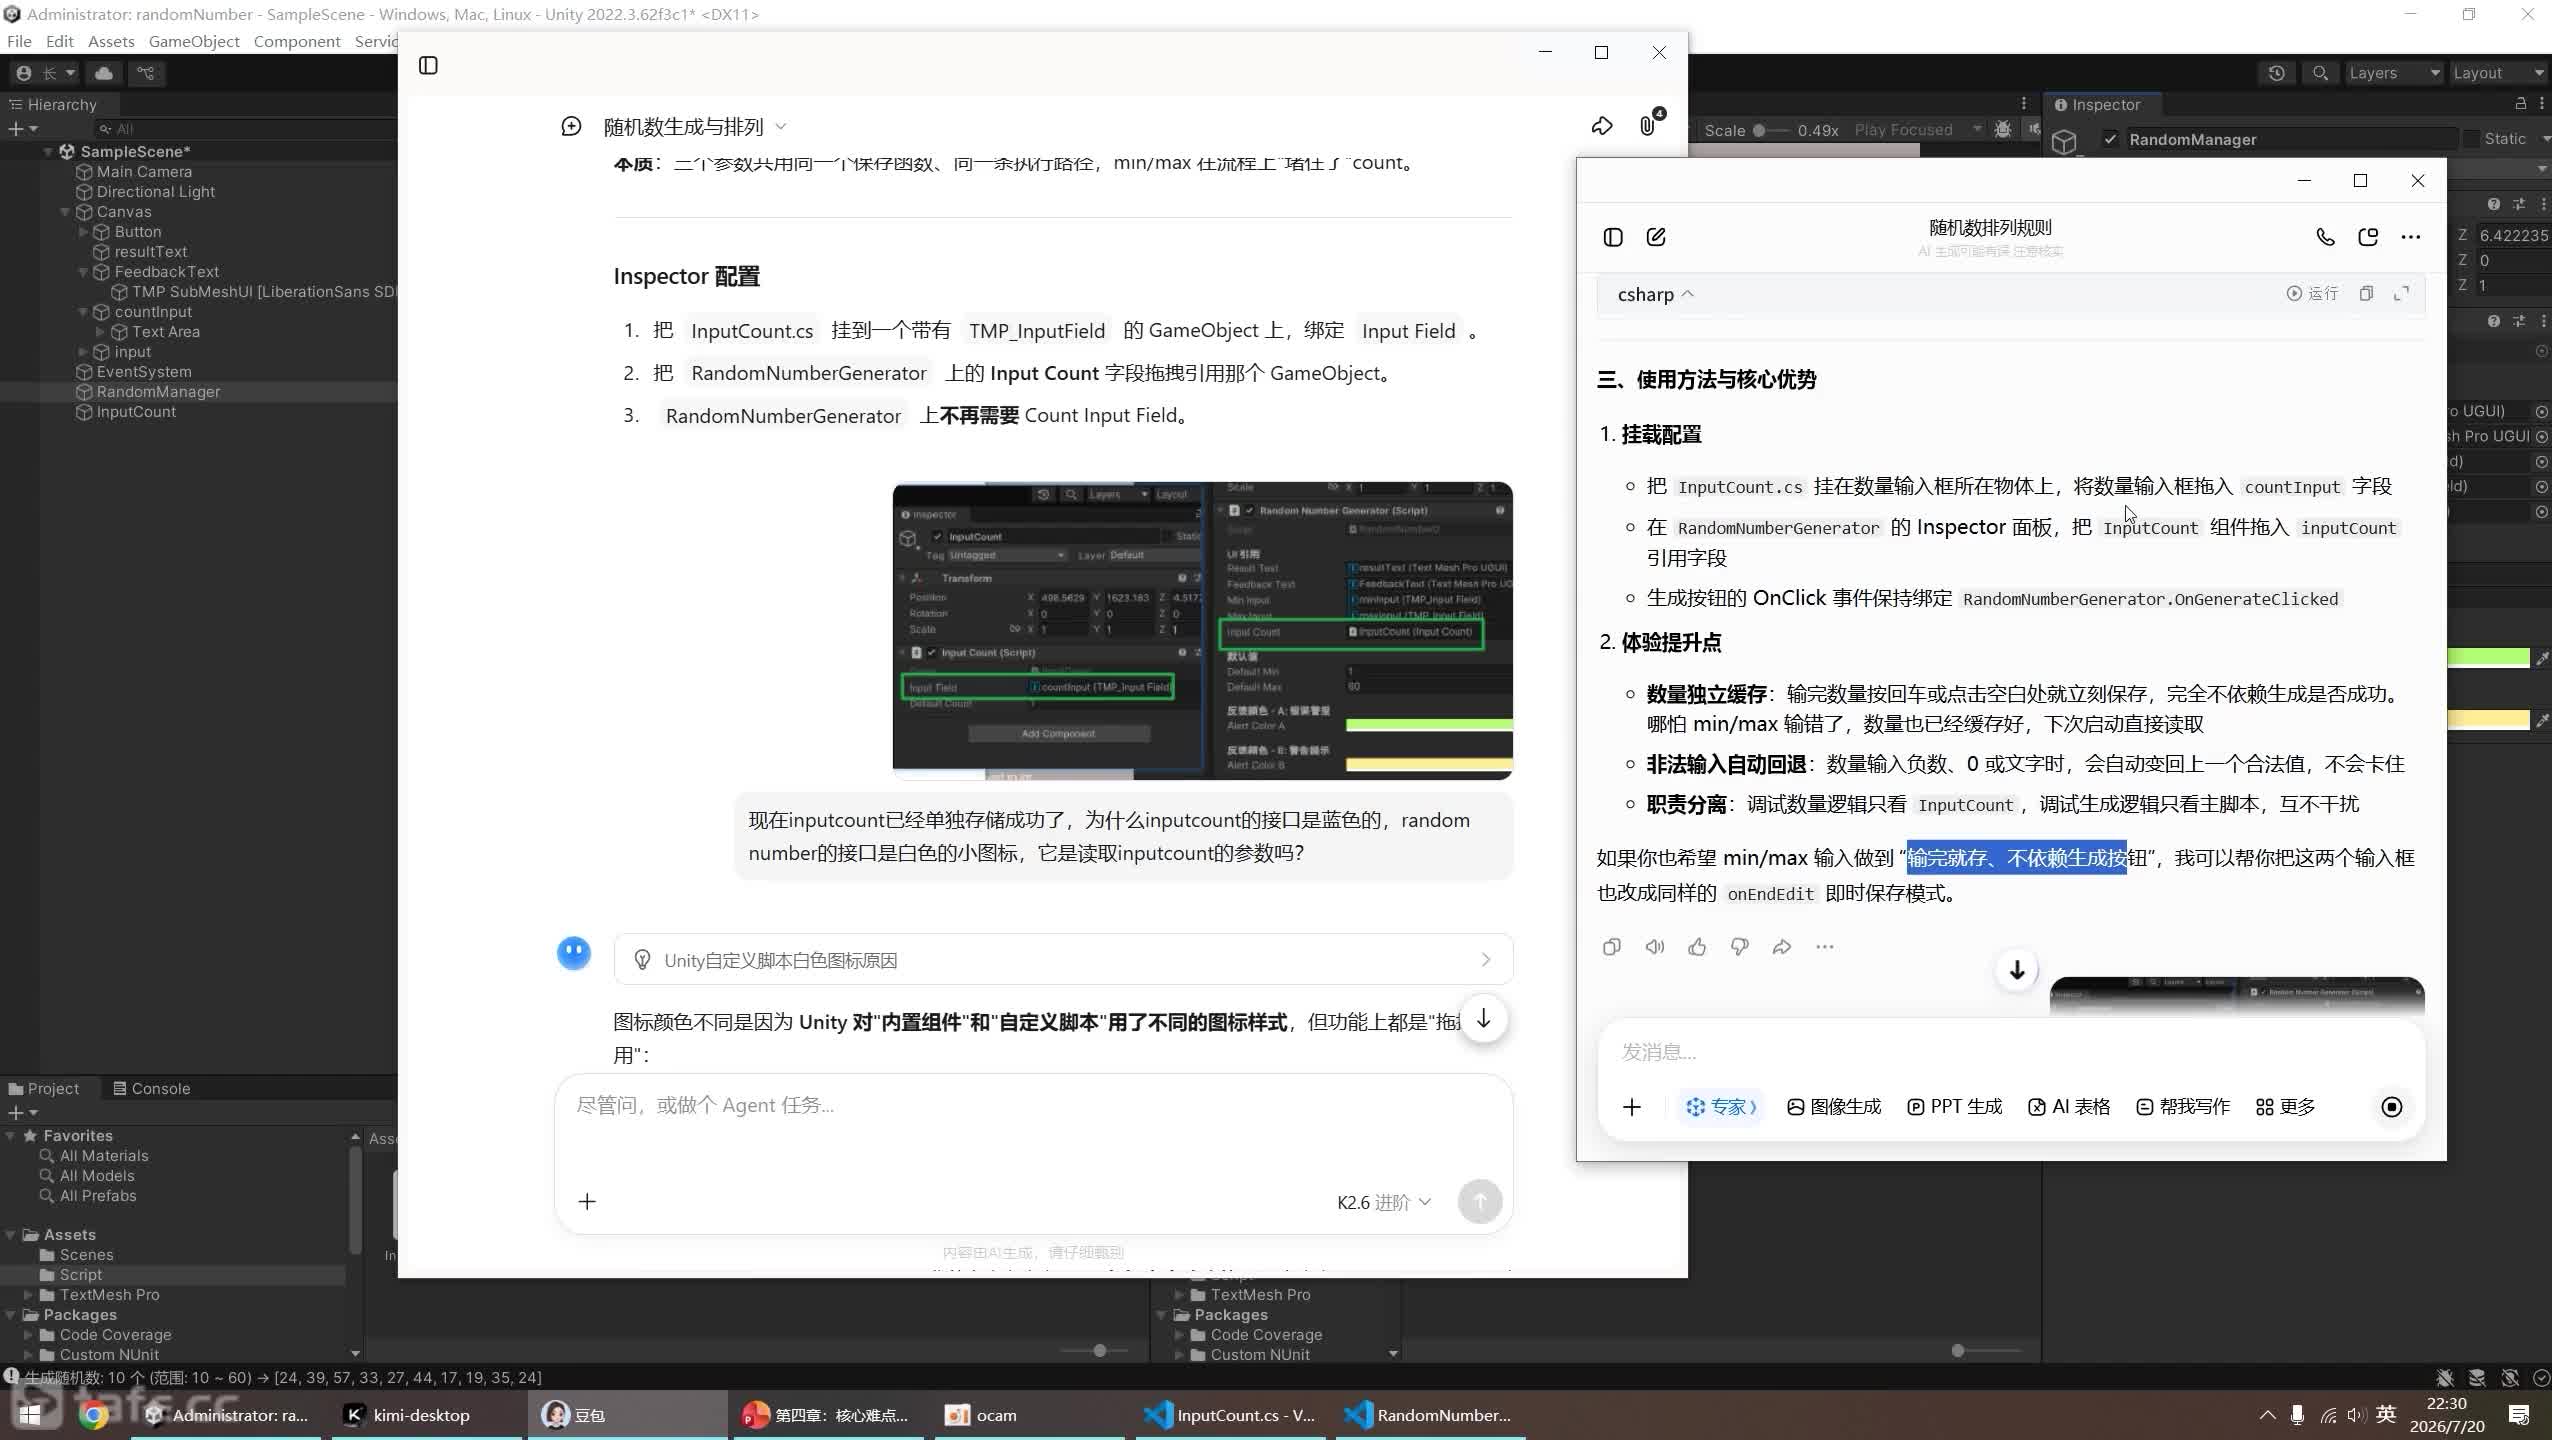Open the Unity Layers dropdown
Screen dimensions: 2552x1440
click(2394, 73)
